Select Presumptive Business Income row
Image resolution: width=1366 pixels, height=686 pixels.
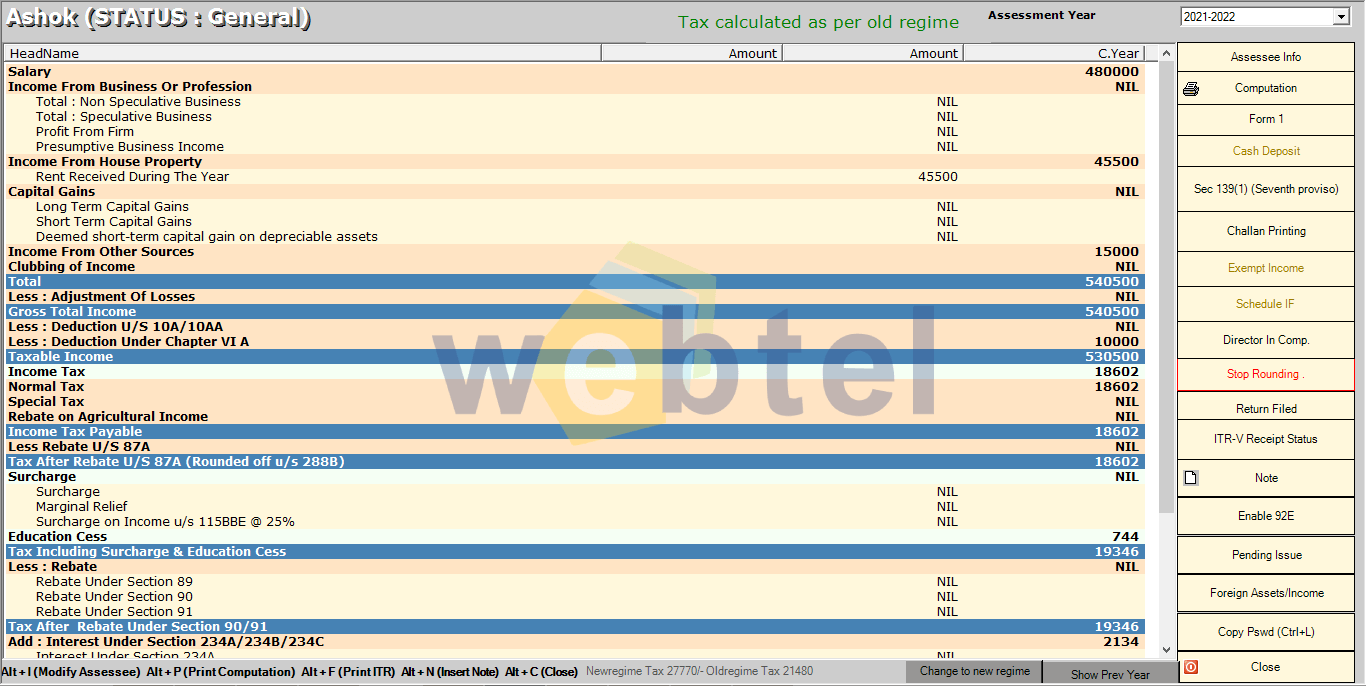[575, 147]
